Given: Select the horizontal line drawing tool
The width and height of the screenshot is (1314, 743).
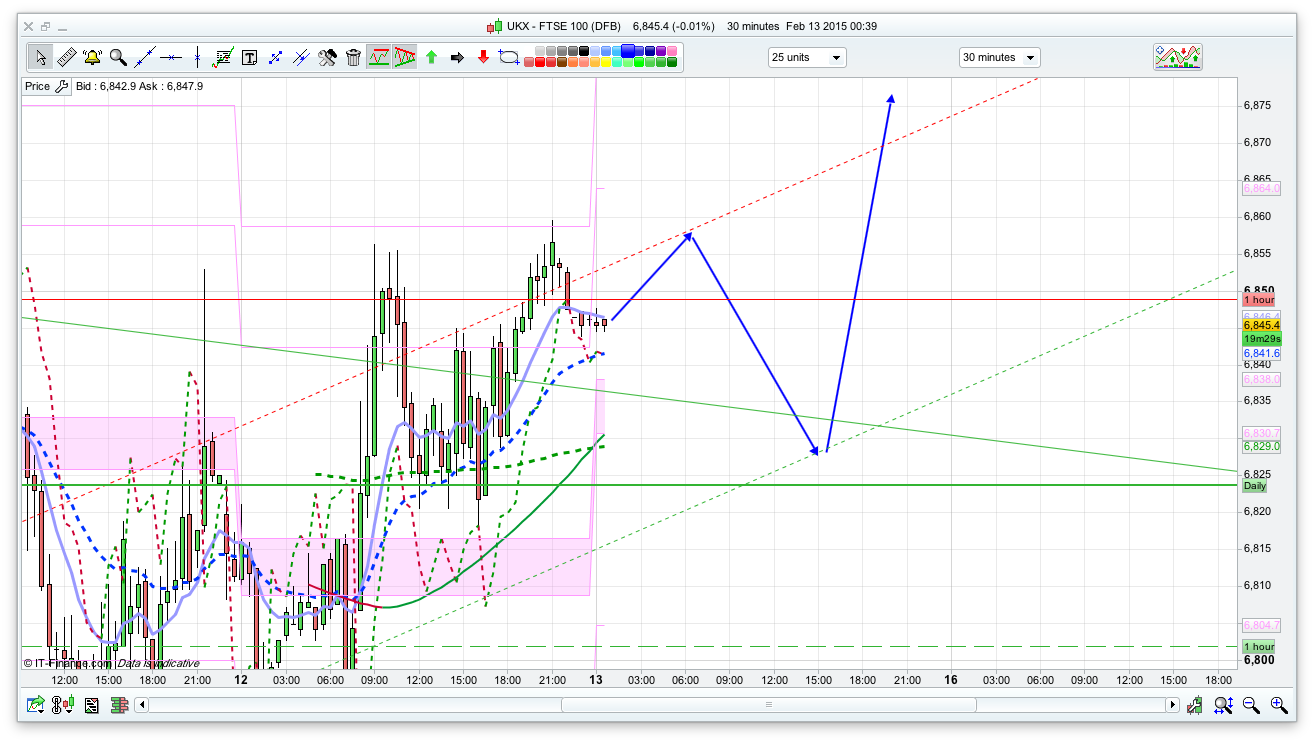Looking at the screenshot, I should click(171, 57).
